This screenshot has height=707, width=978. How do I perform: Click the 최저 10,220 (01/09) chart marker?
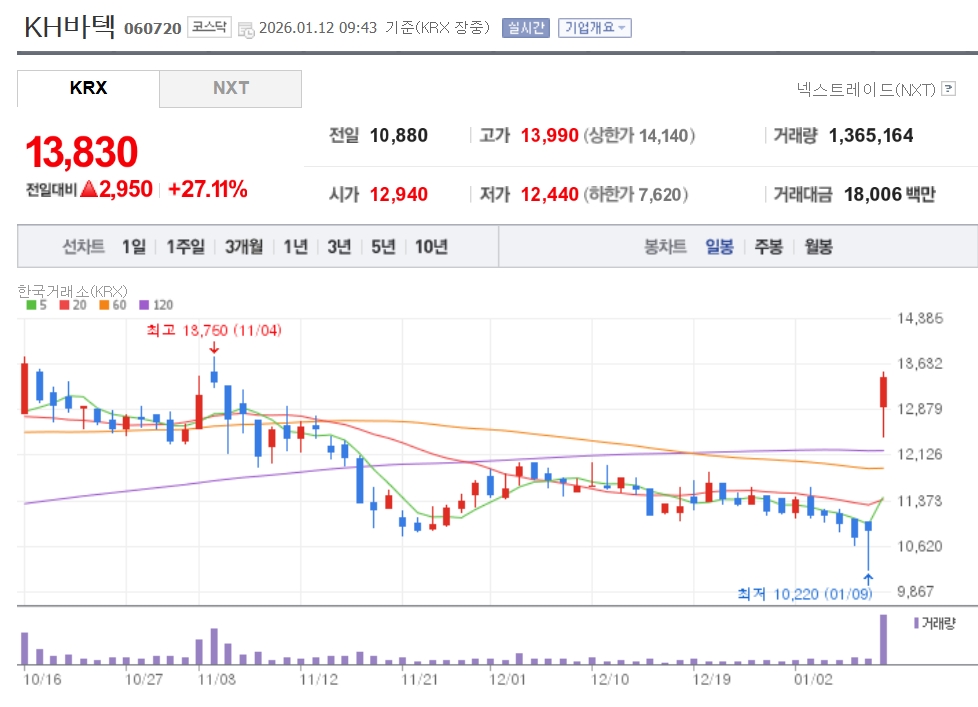click(805, 594)
